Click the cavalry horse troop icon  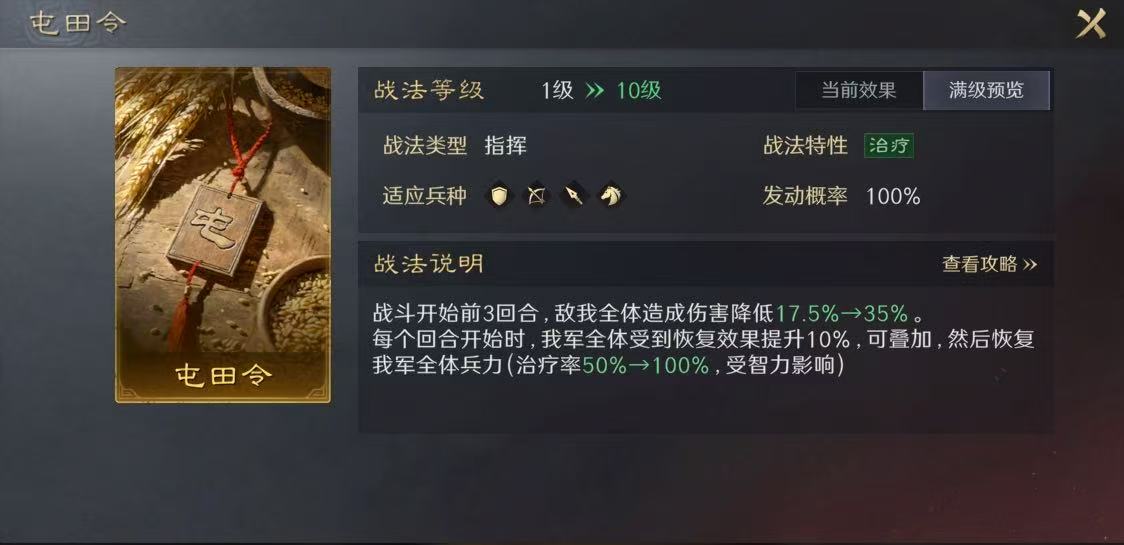[611, 195]
